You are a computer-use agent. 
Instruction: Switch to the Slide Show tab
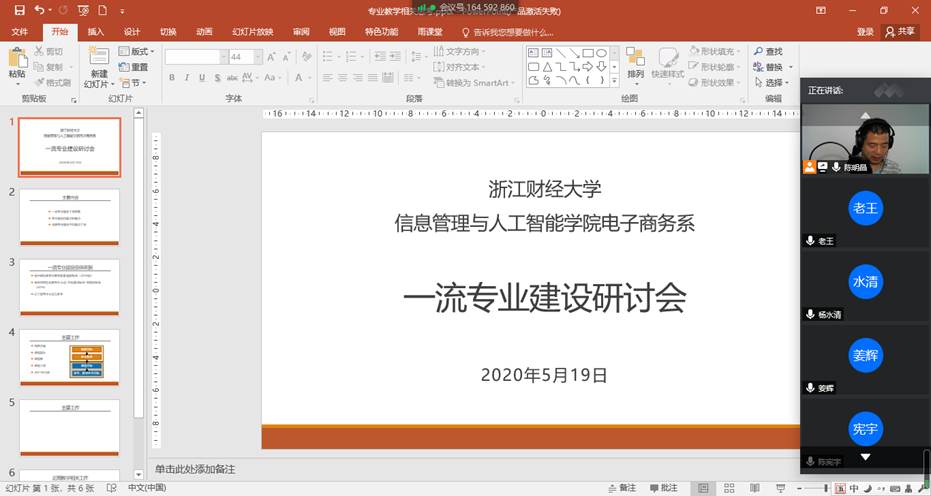tap(253, 32)
